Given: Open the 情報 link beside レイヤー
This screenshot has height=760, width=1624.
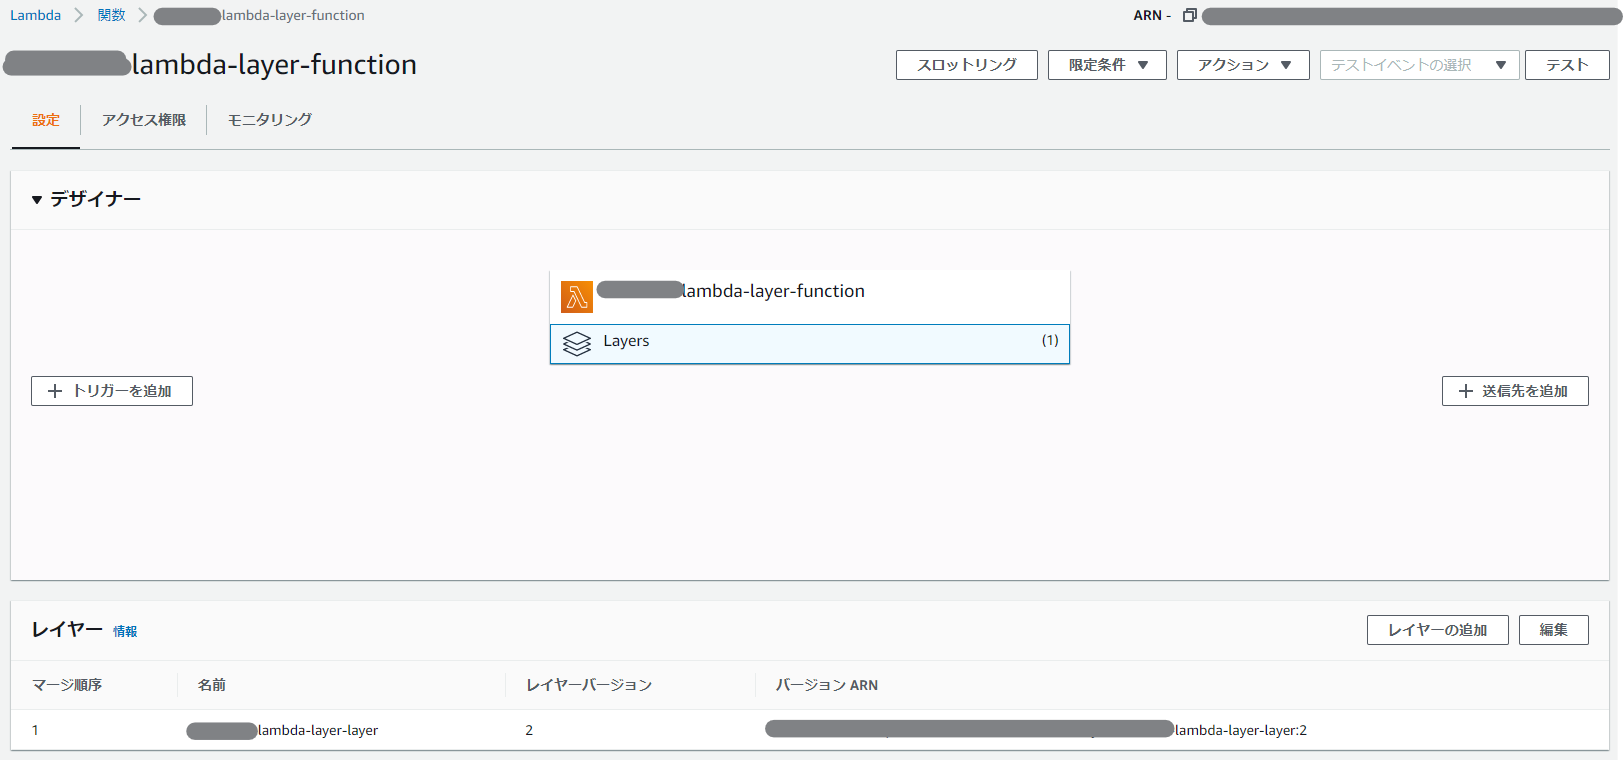Looking at the screenshot, I should (125, 631).
